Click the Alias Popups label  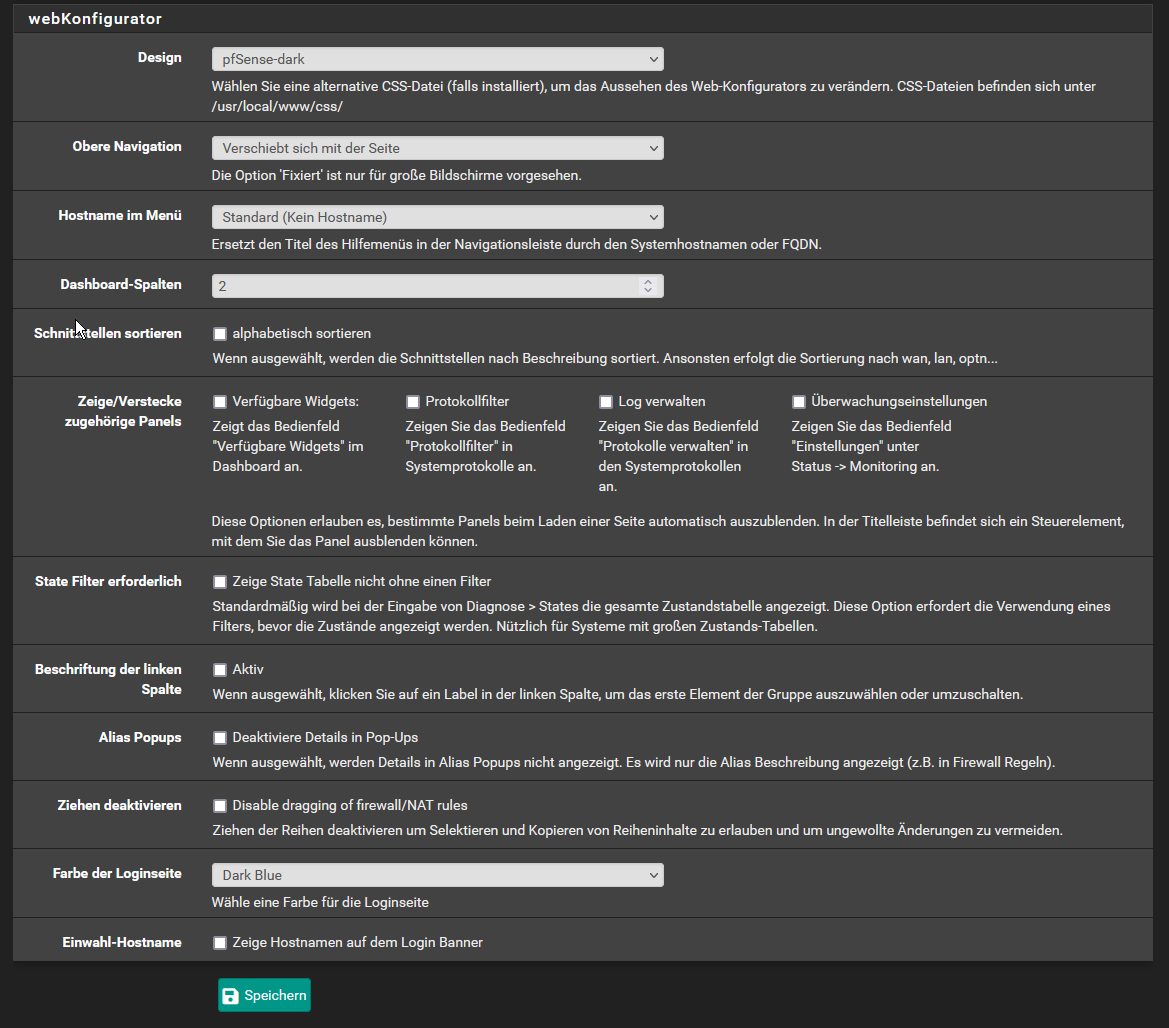click(x=140, y=737)
